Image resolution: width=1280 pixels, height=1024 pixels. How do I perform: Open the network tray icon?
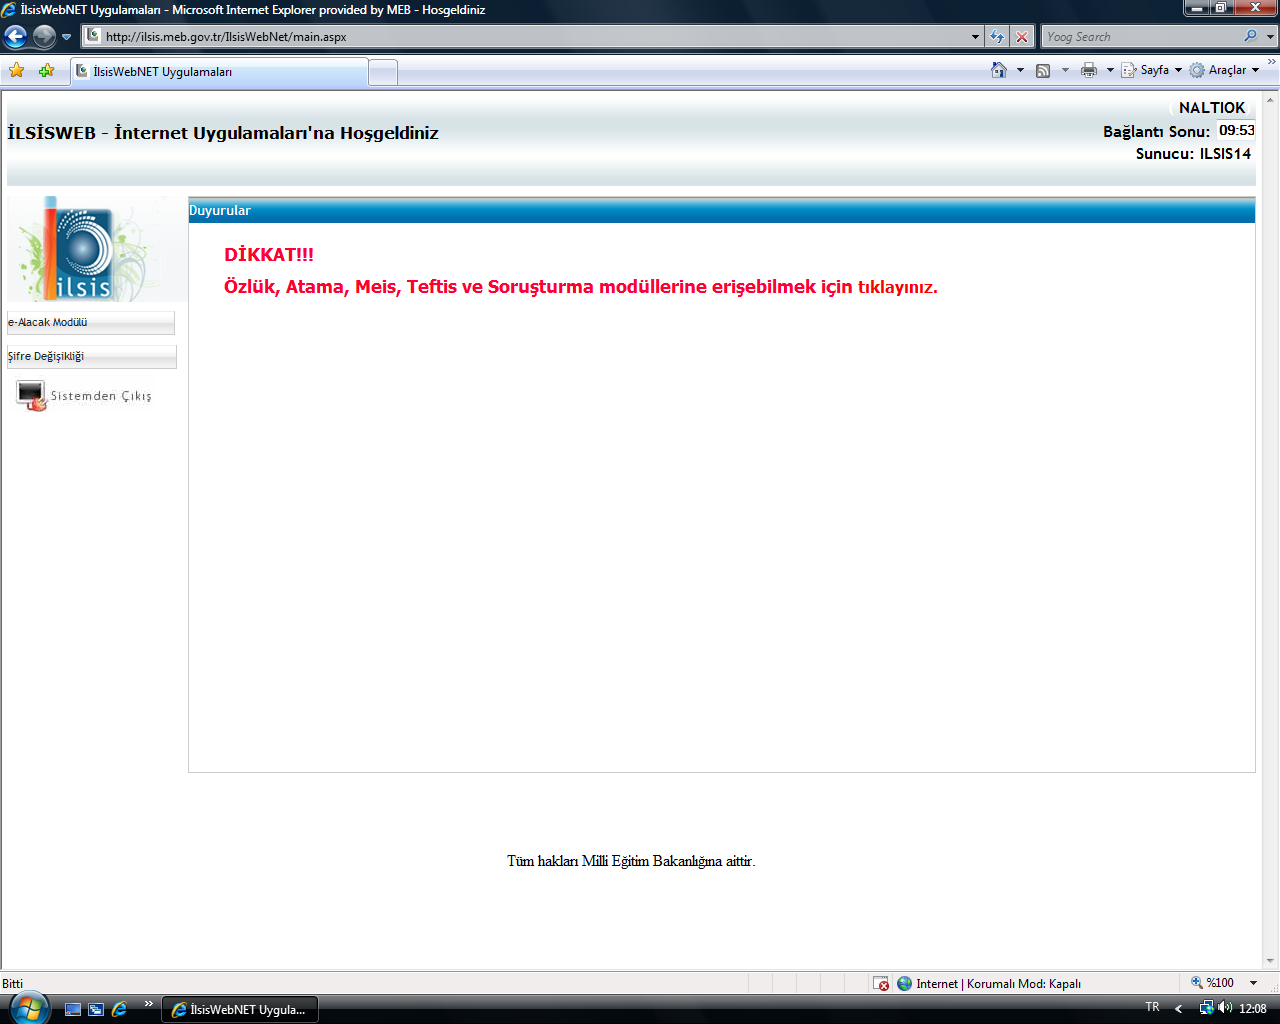[1206, 1008]
